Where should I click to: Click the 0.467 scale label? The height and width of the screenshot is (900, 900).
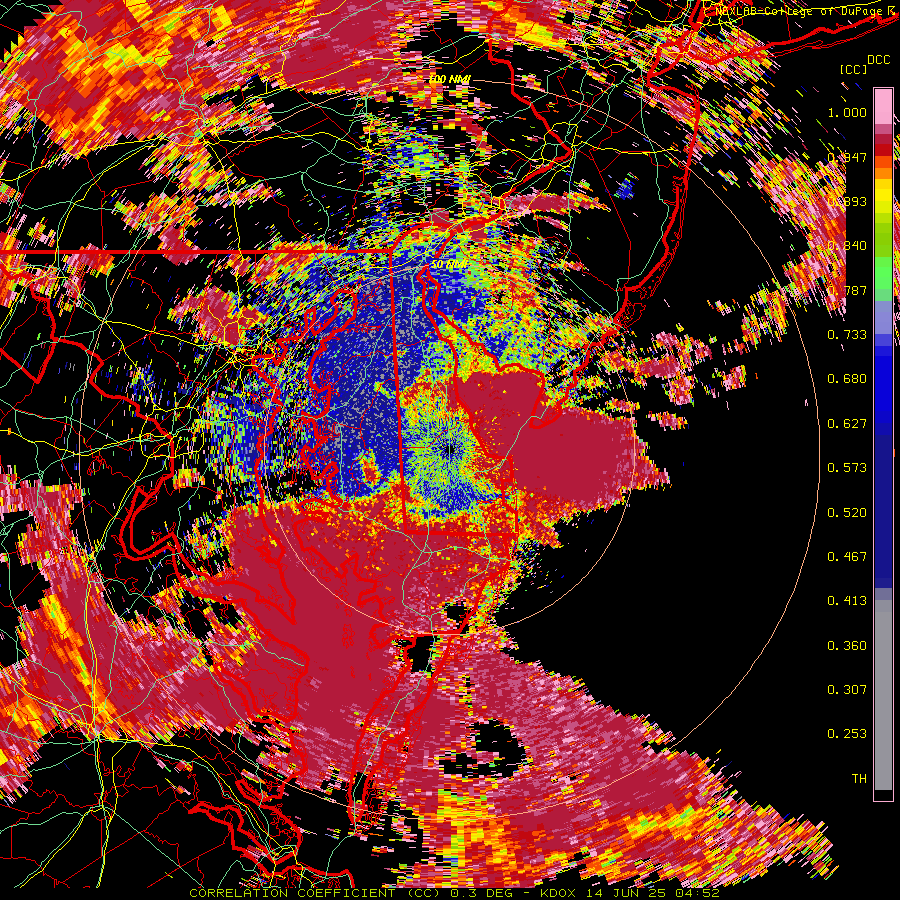(847, 557)
